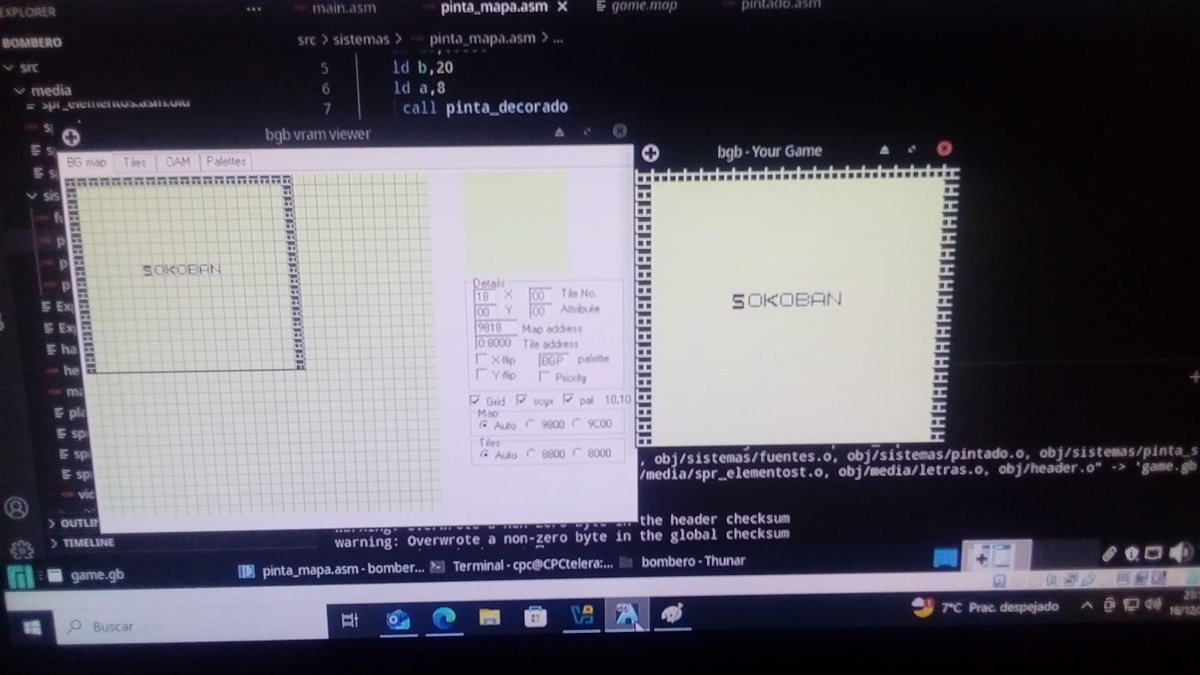
Task: Open the VS Code accounts icon
Action: click(x=16, y=507)
